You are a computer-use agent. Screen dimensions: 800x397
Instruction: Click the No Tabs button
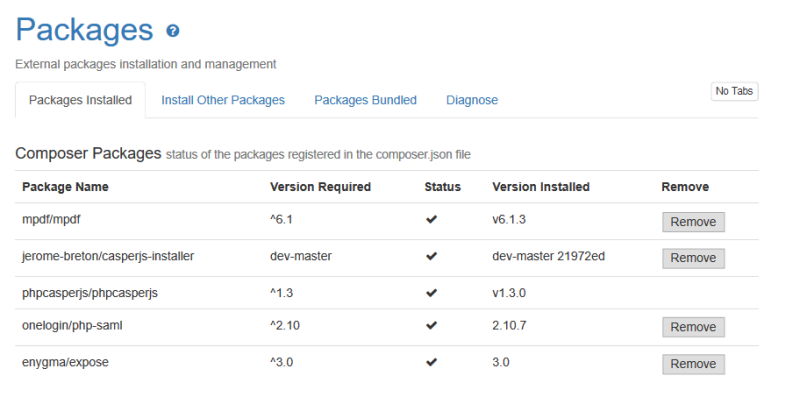[734, 91]
